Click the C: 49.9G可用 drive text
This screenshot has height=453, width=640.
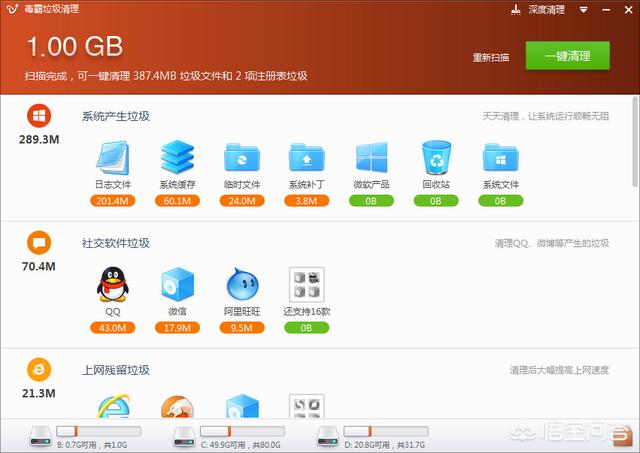coord(241,445)
